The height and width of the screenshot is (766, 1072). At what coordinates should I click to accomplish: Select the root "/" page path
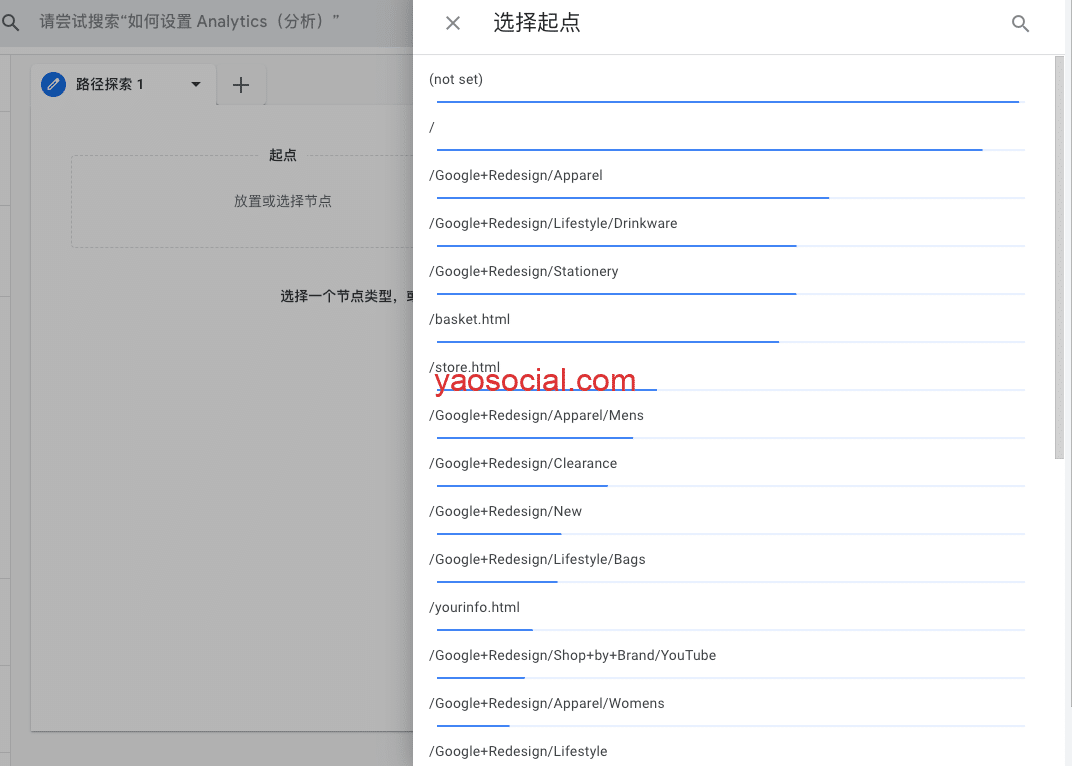coord(432,128)
